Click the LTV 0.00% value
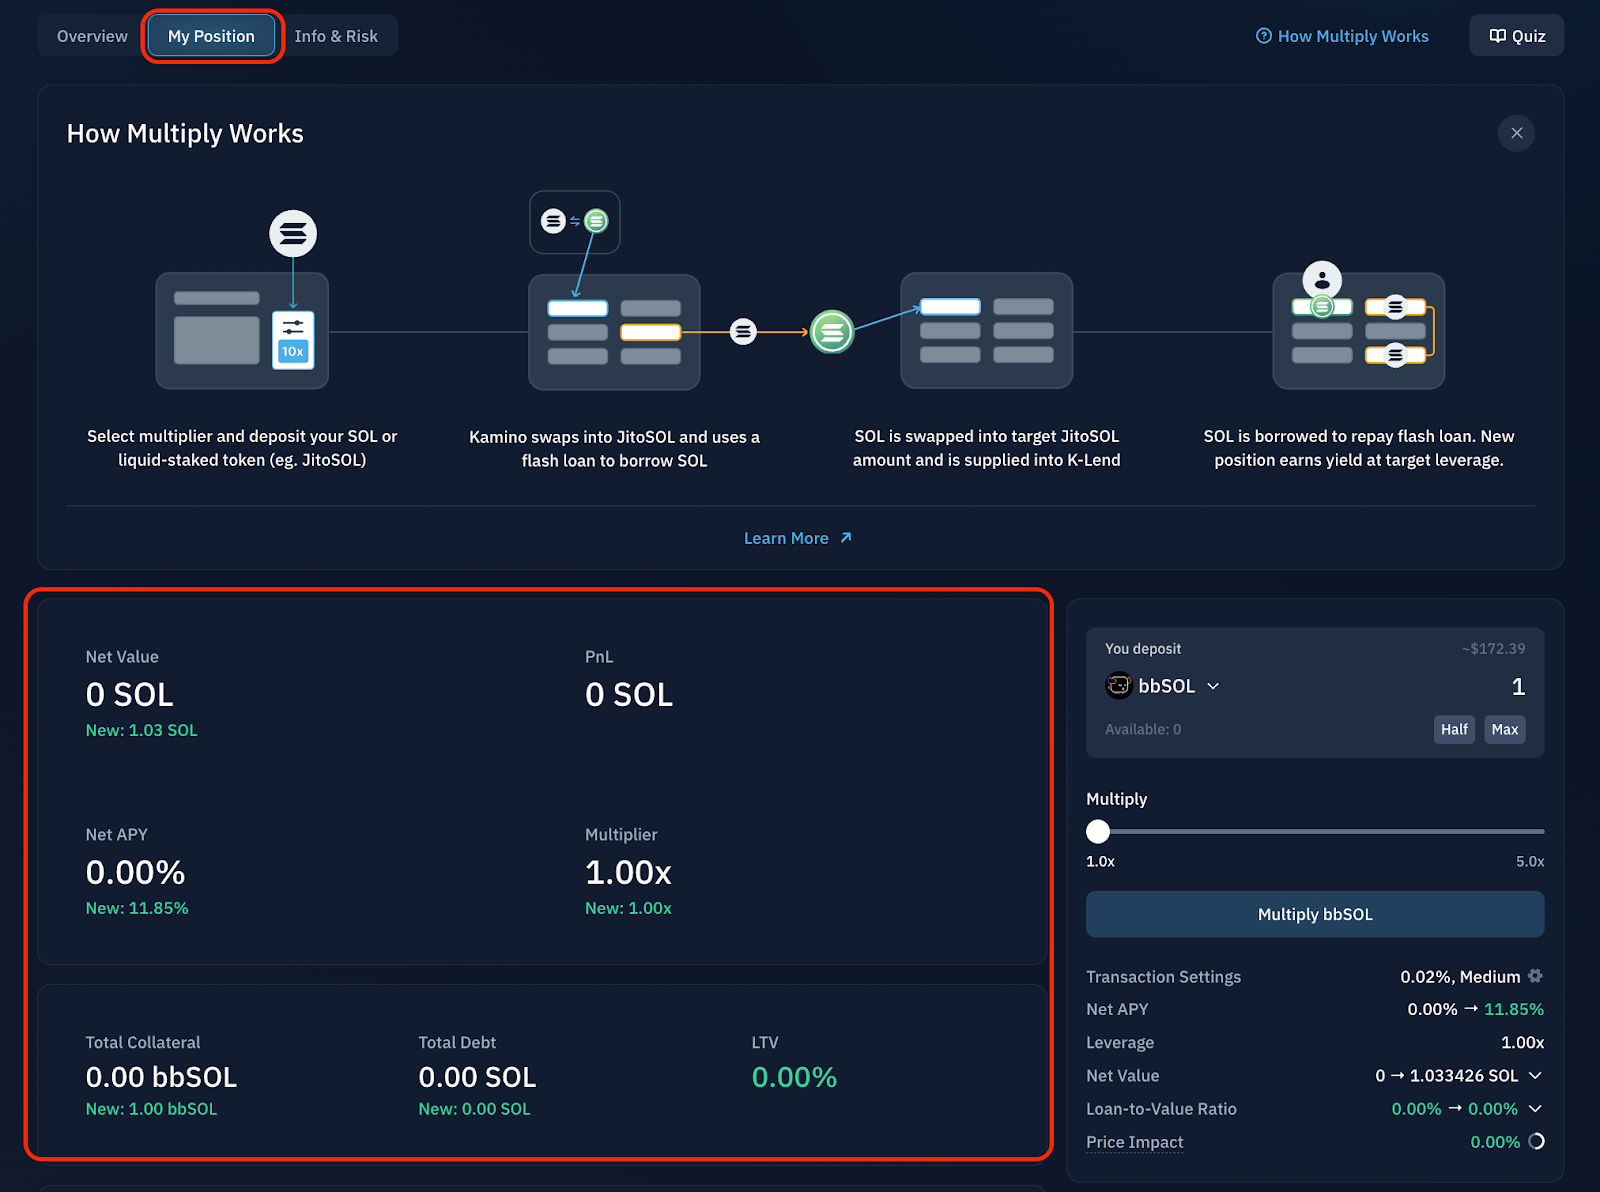 point(794,1077)
